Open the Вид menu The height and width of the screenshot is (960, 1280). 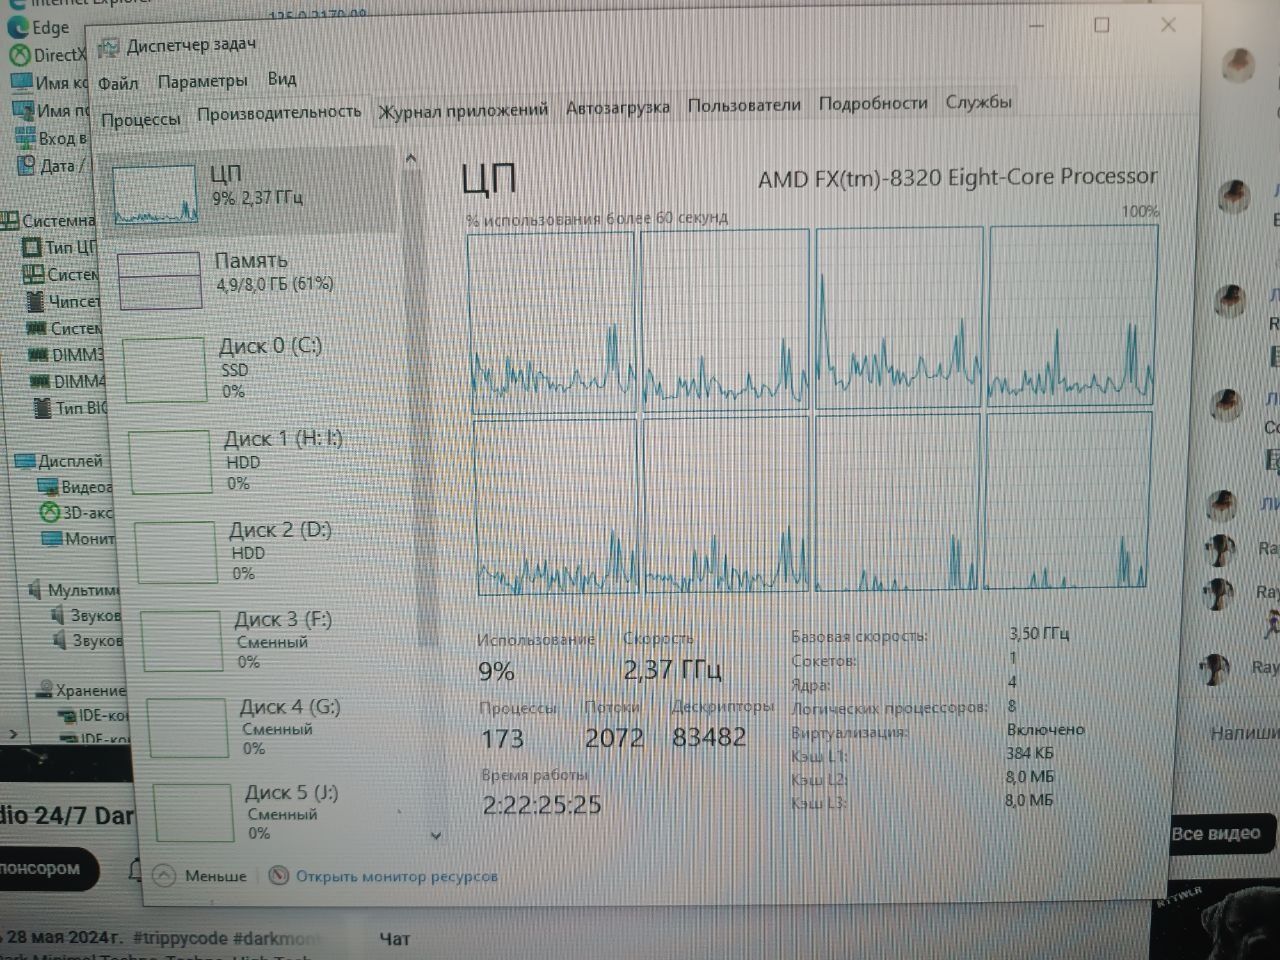tap(282, 78)
